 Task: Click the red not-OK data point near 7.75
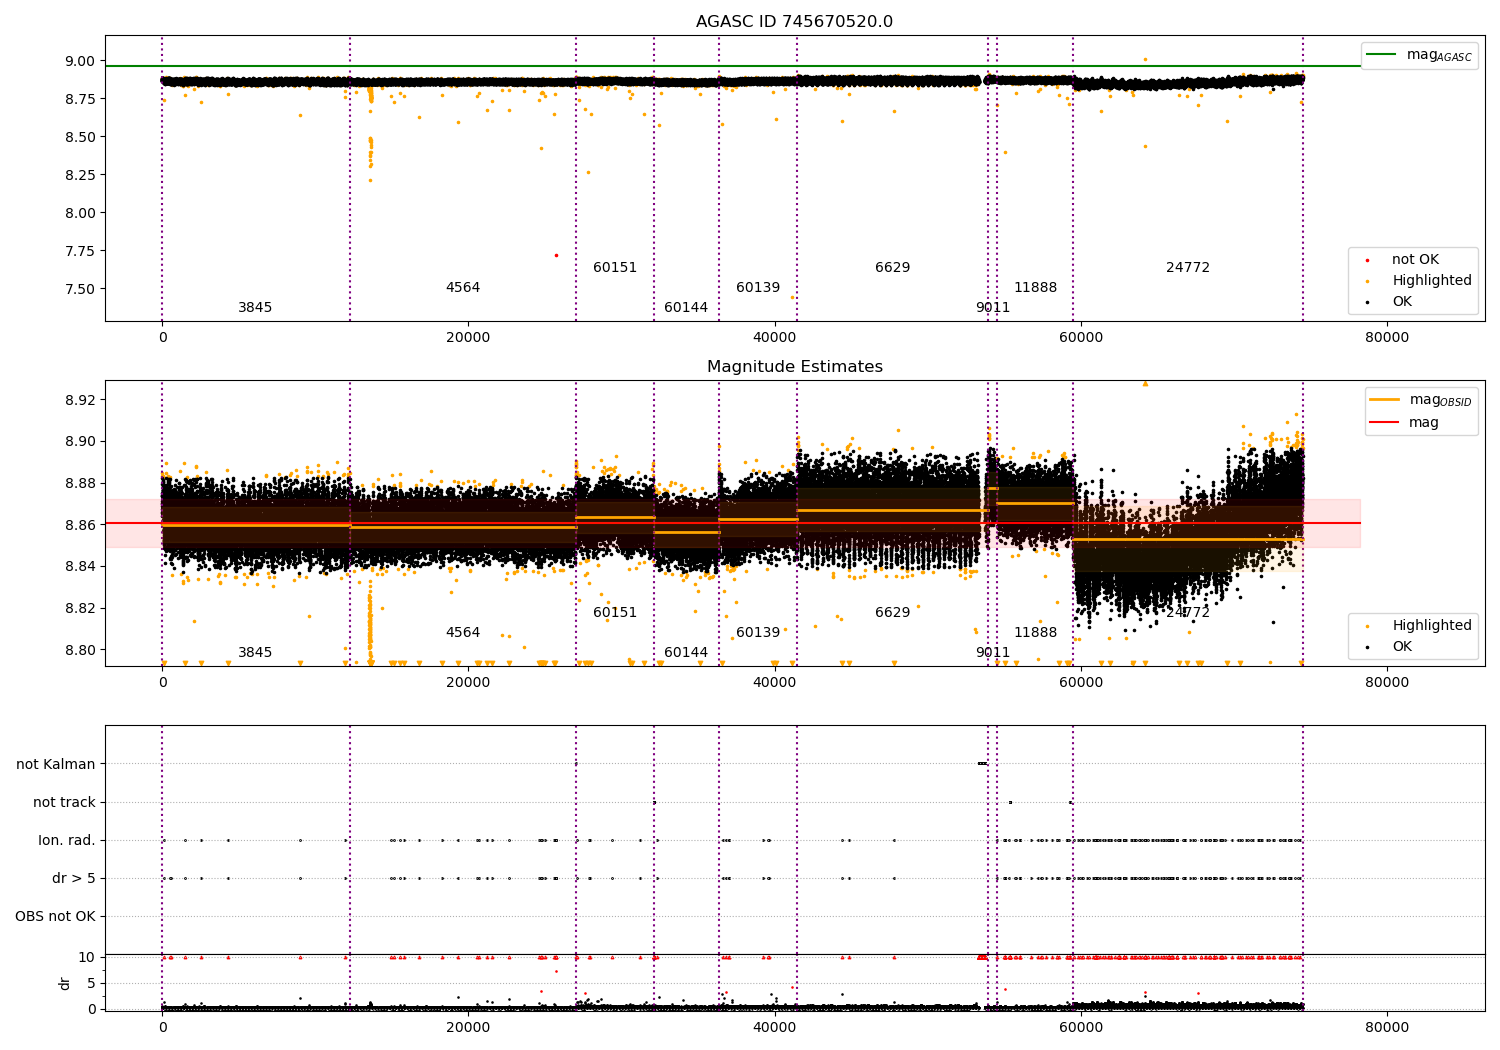(556, 255)
